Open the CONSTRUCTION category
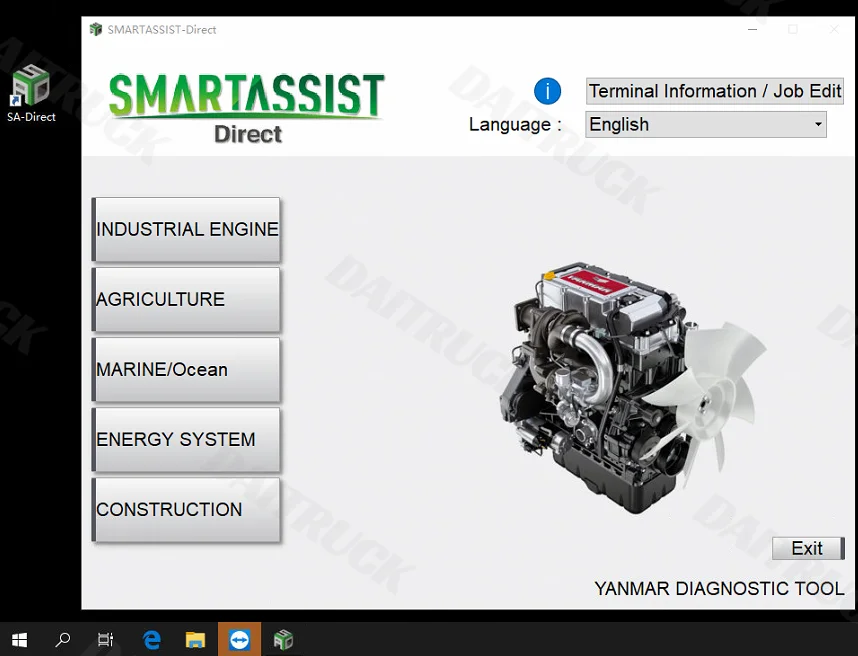Viewport: 858px width, 656px height. [x=186, y=509]
